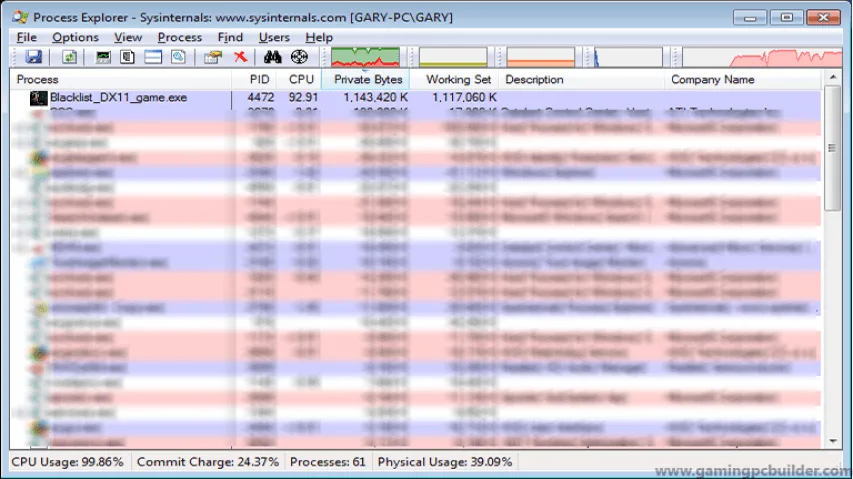Click the DLL/handle view toolbar icon

178,57
